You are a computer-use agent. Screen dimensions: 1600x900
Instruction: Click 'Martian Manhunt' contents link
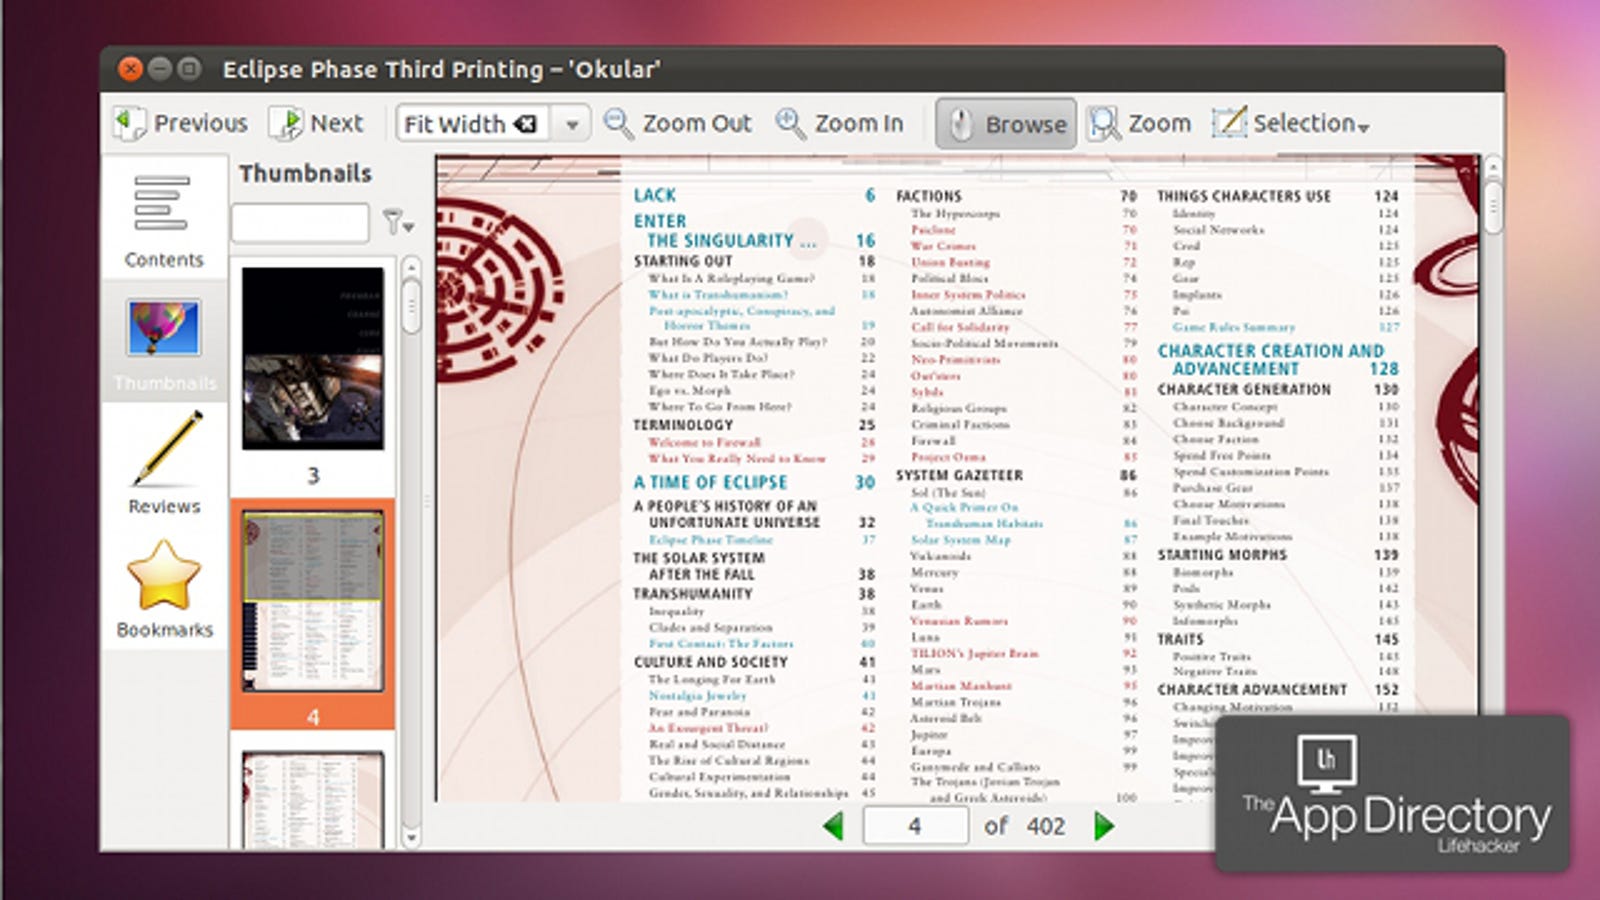(961, 686)
